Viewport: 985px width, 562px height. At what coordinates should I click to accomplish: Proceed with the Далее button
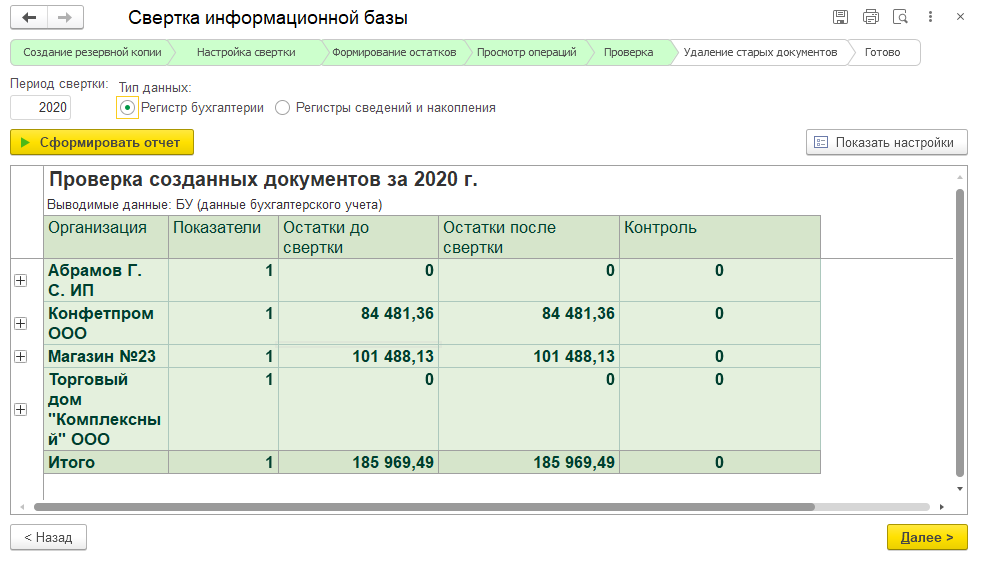[x=927, y=537]
